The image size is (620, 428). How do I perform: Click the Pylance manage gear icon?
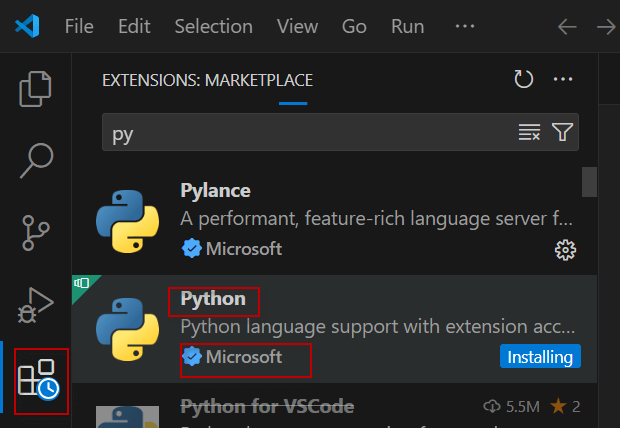[565, 248]
